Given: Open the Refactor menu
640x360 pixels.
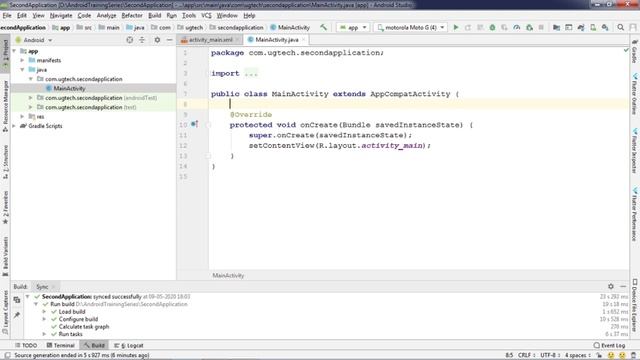Looking at the screenshot, I should pos(132,16).
